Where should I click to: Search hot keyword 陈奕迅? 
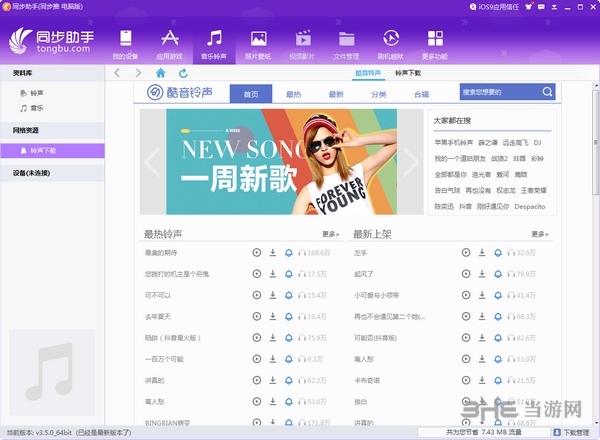point(444,207)
